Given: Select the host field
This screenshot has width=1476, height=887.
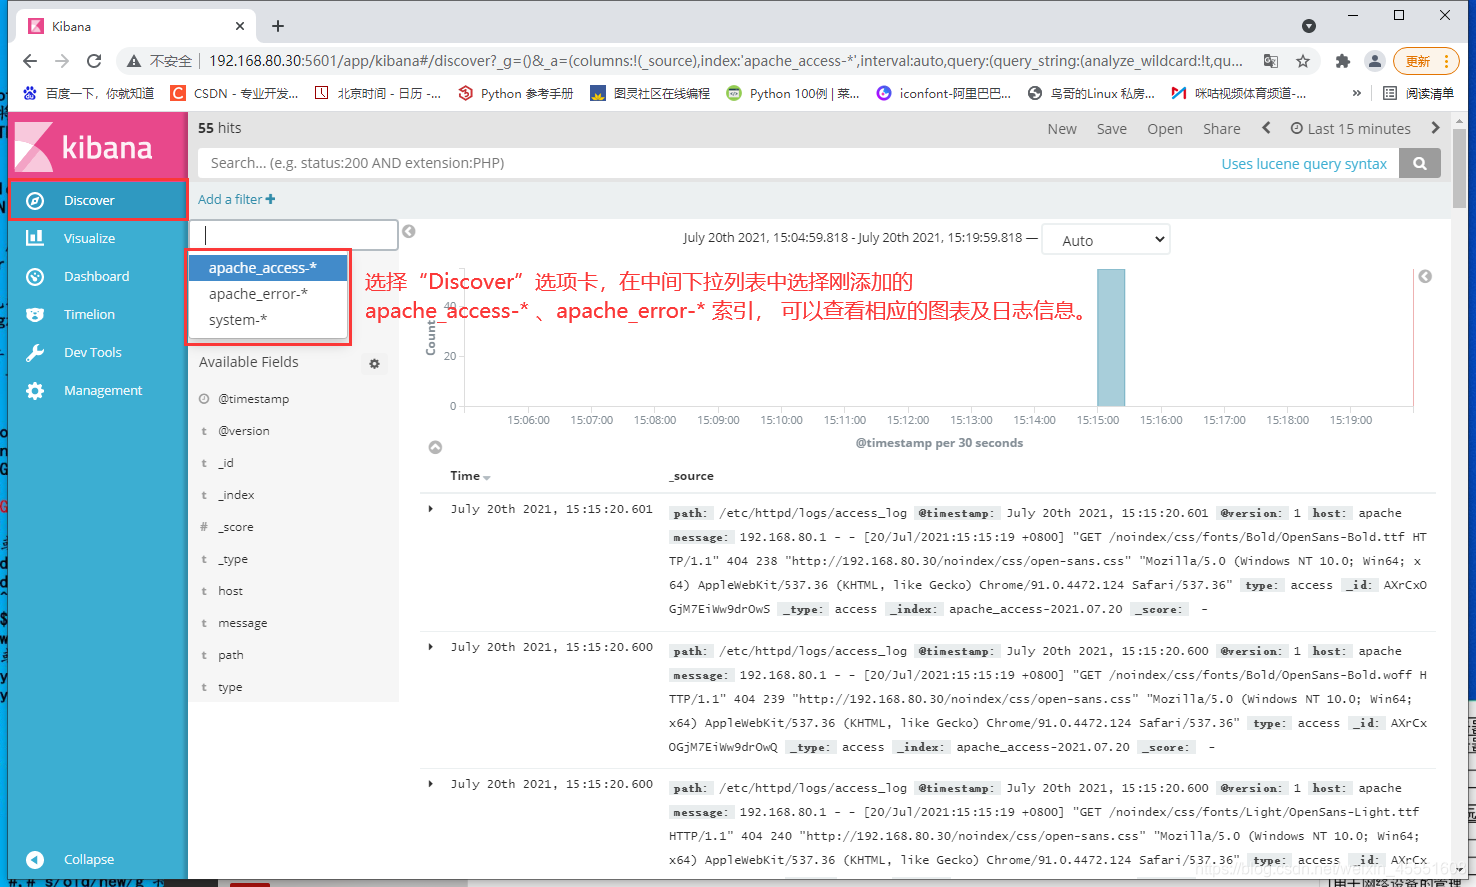Looking at the screenshot, I should point(231,591).
